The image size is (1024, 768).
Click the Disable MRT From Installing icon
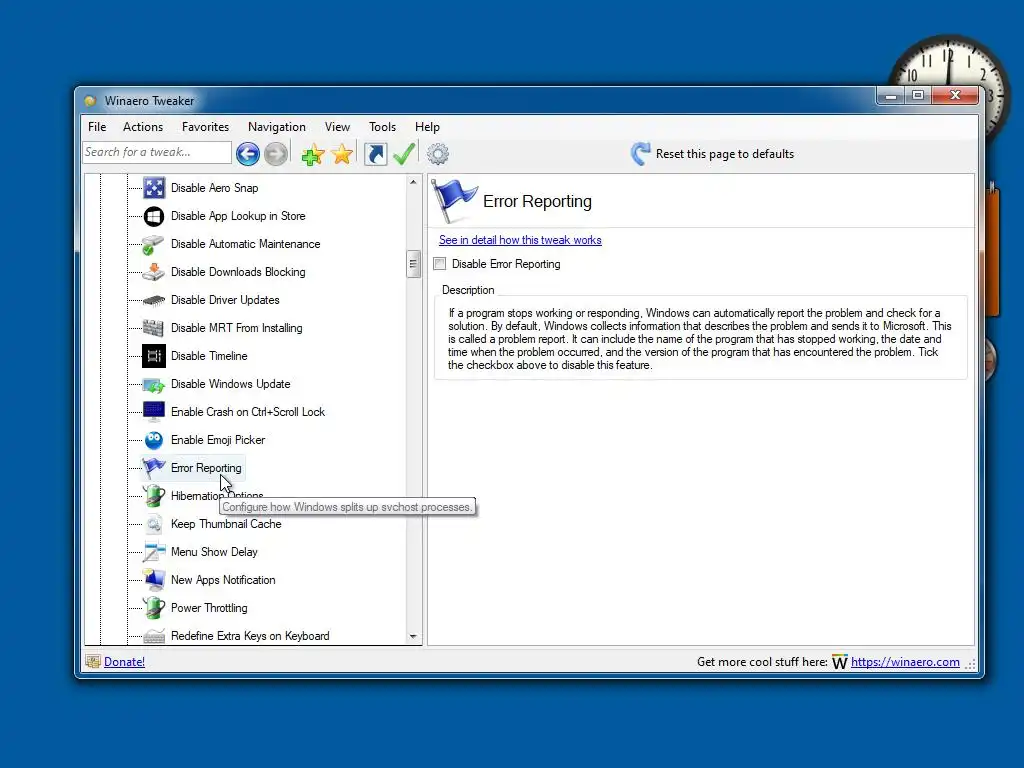click(x=154, y=328)
